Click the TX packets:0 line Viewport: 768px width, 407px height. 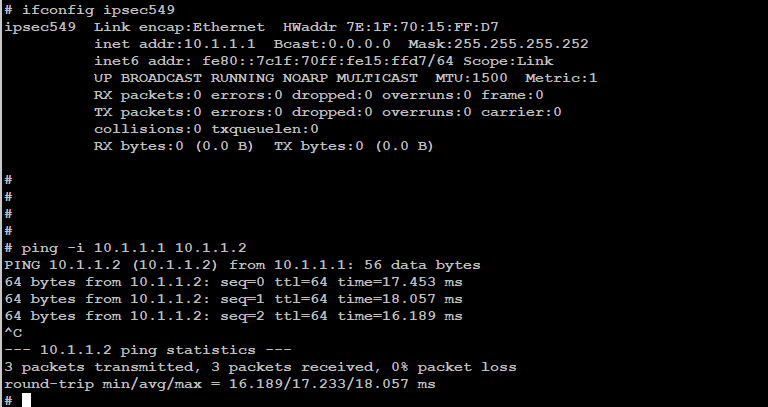328,112
